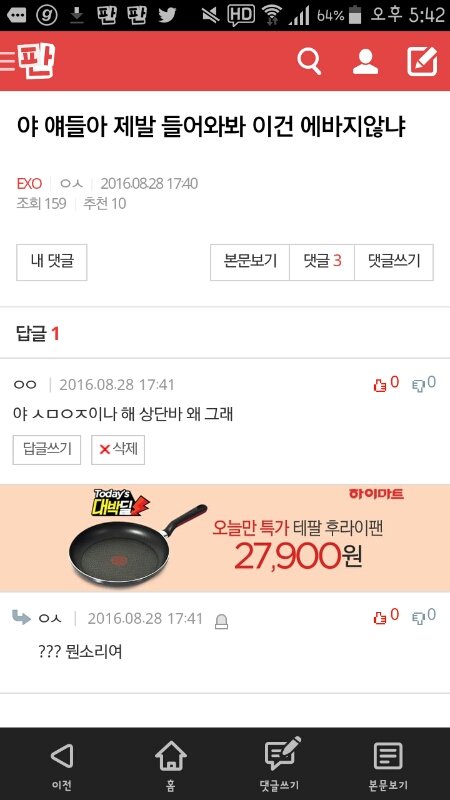Downvote the first comment by ㅇㅇ
The height and width of the screenshot is (800, 450).
424,384
